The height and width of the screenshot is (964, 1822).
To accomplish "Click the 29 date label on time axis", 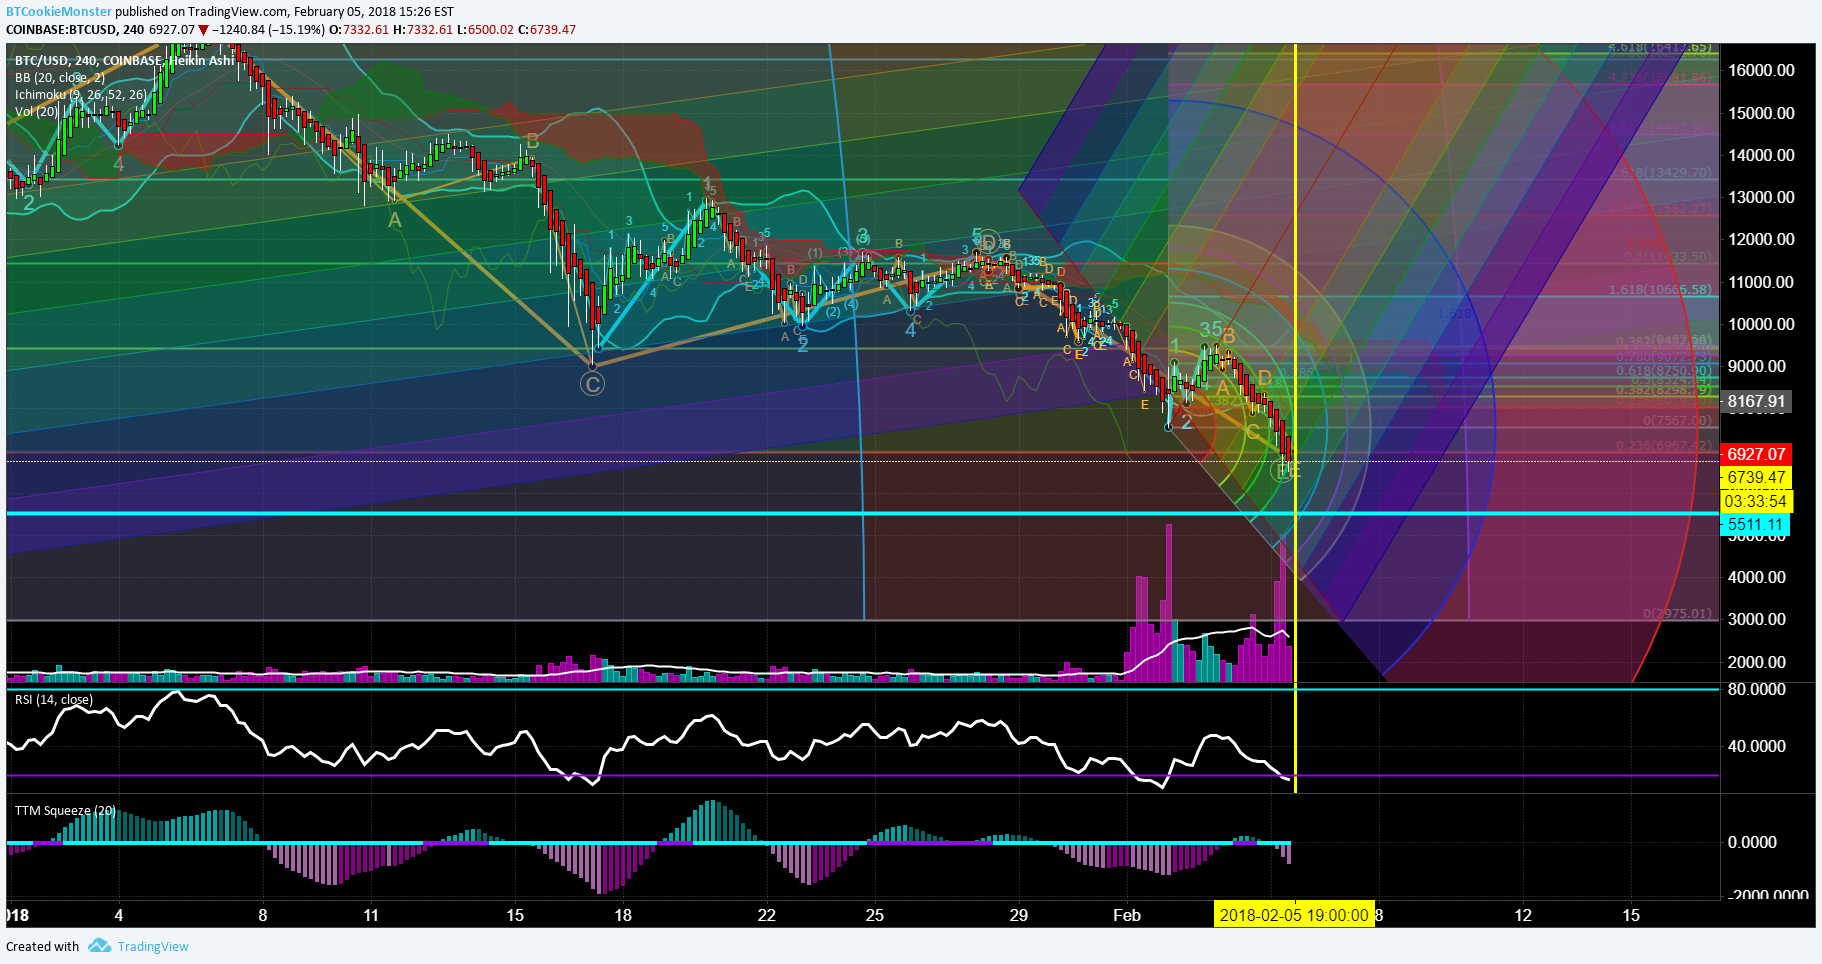I will coord(1019,915).
